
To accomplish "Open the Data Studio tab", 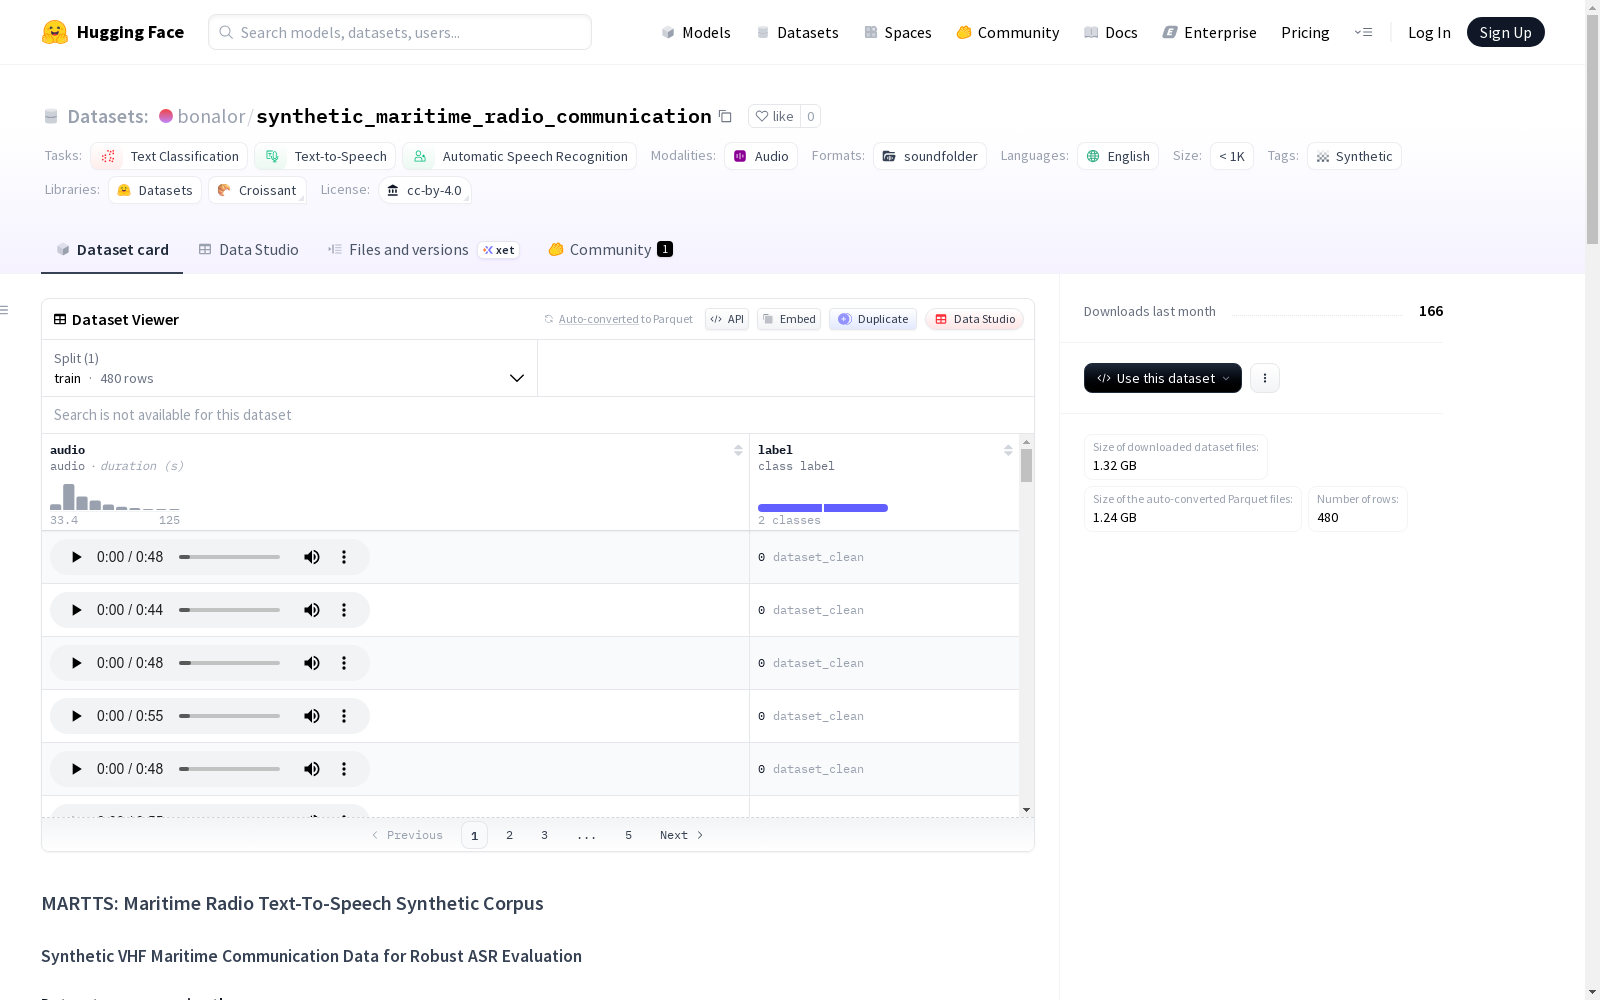I will (x=248, y=250).
